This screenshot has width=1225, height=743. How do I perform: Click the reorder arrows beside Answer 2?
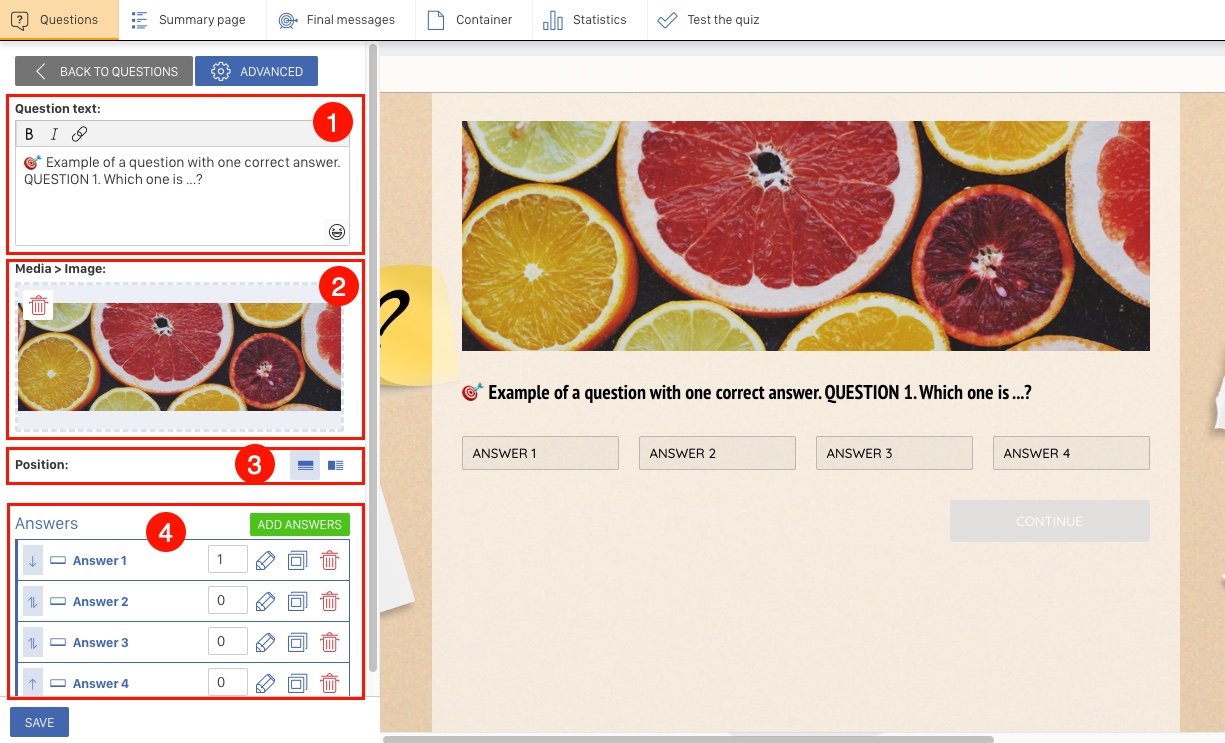[x=32, y=601]
